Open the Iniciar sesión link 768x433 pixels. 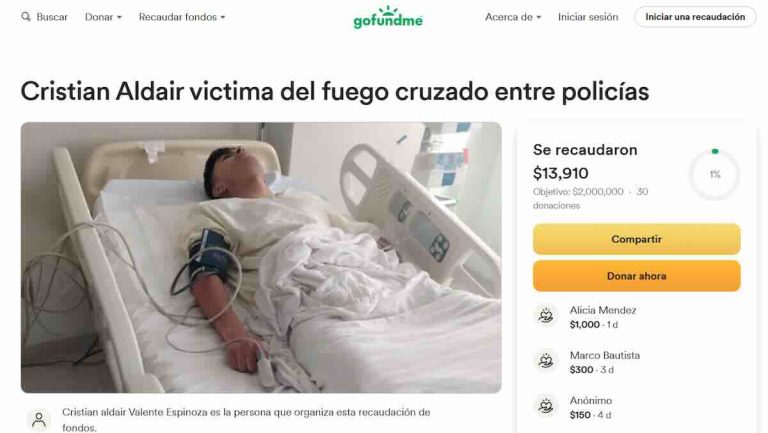pos(588,17)
